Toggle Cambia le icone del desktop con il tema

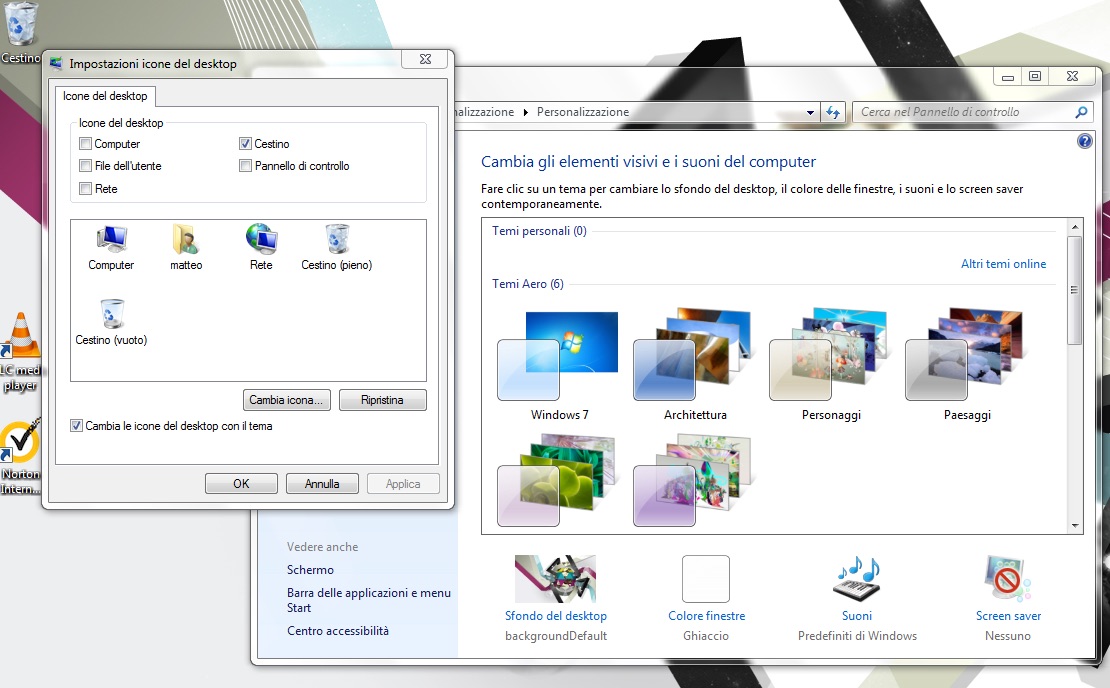pyautogui.click(x=76, y=425)
